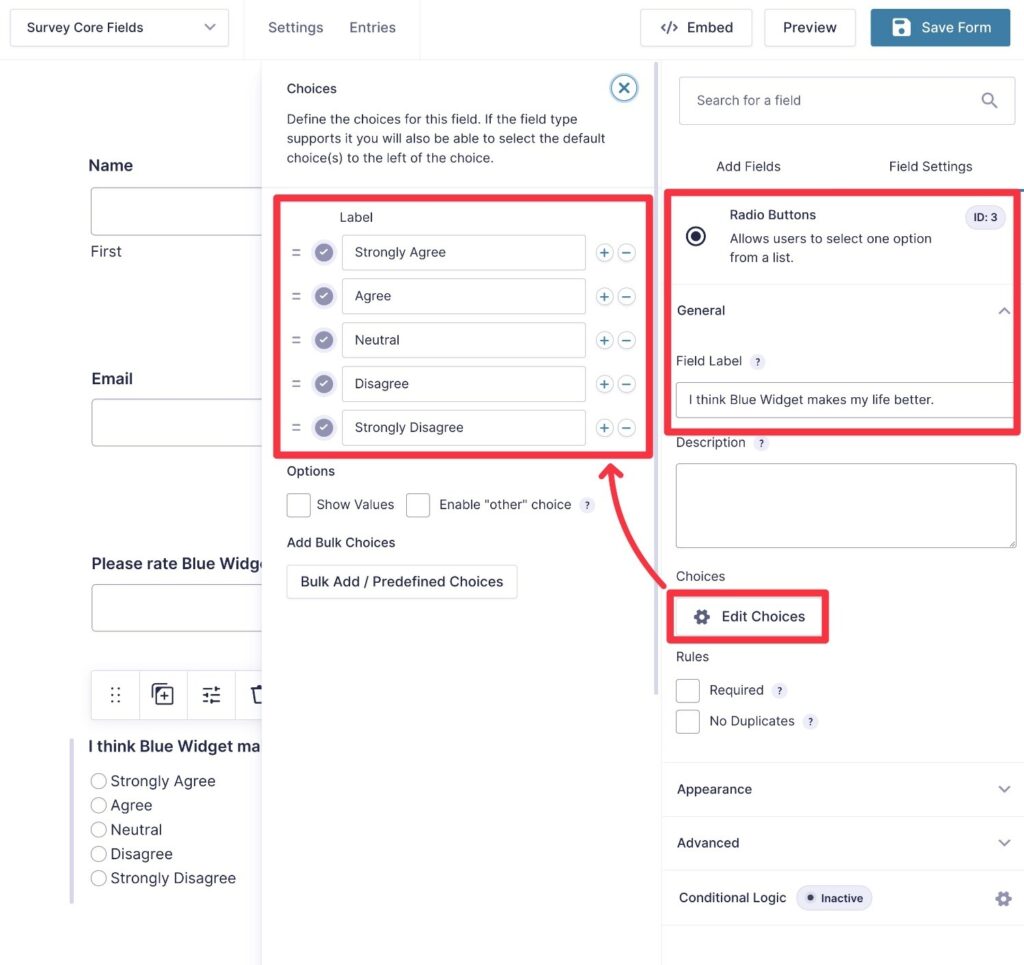Add a choice after Neutral with the plus icon
The width and height of the screenshot is (1024, 965).
pos(604,340)
